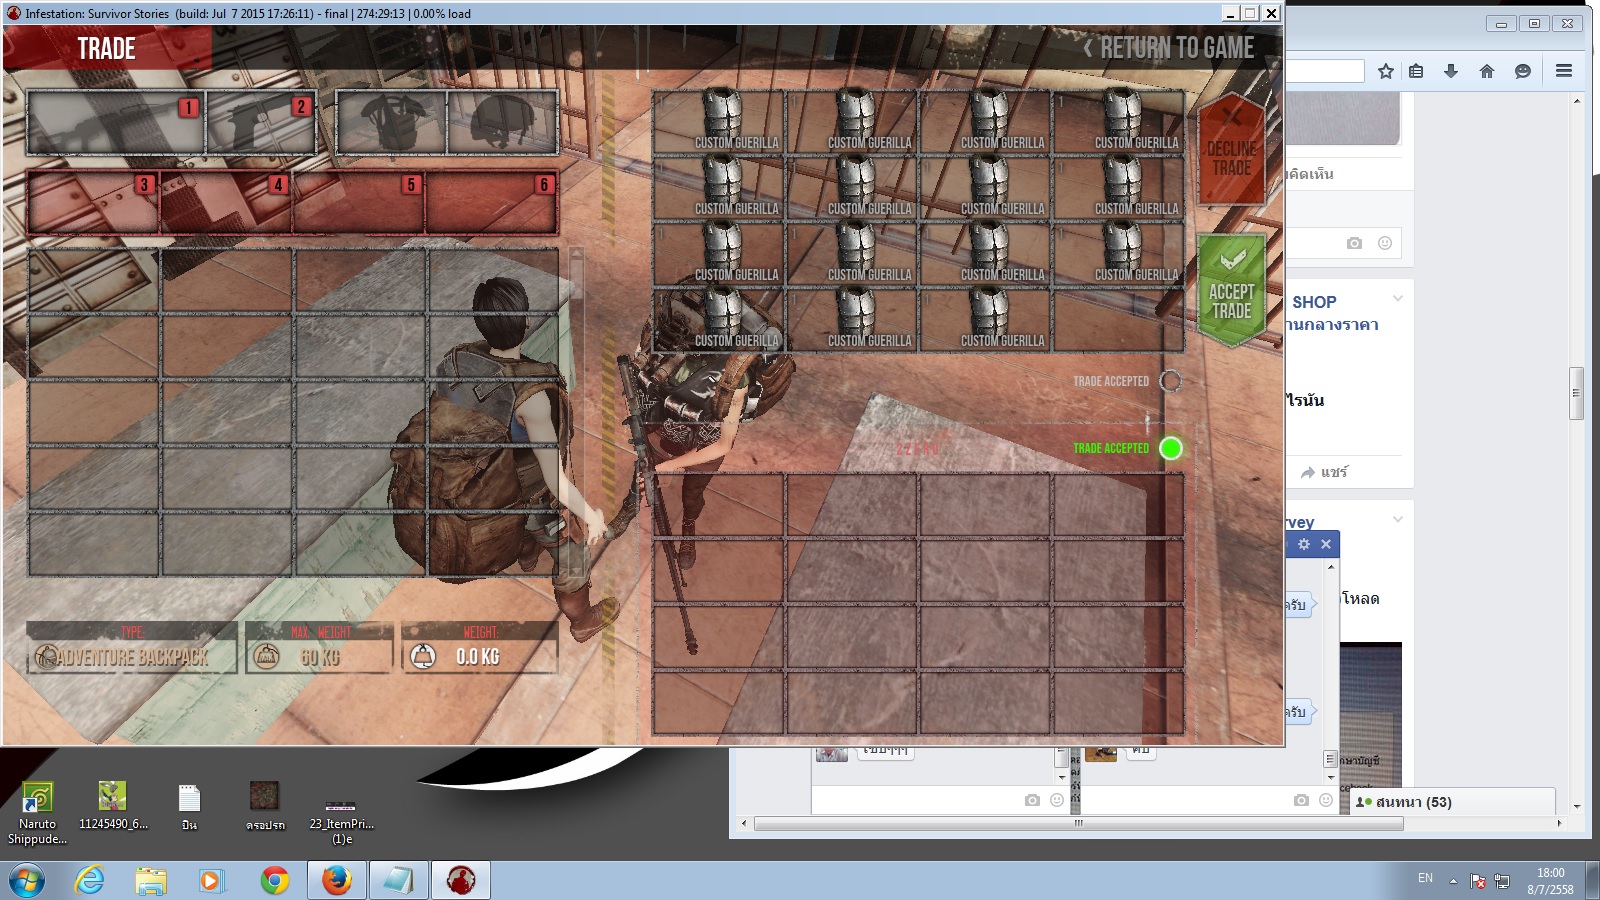The image size is (1600, 900).
Task: Toggle the grey Trade Accepted indicator
Action: click(x=1170, y=381)
